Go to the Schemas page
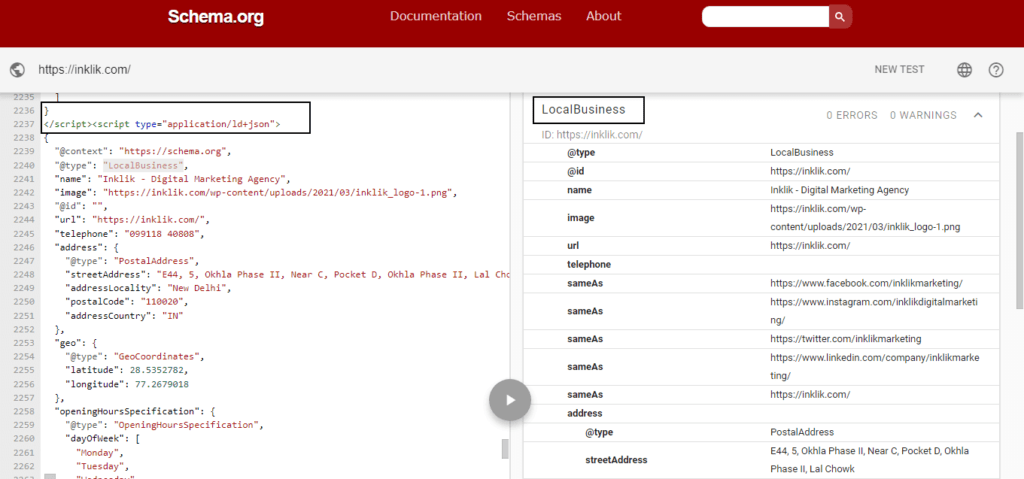 click(534, 16)
